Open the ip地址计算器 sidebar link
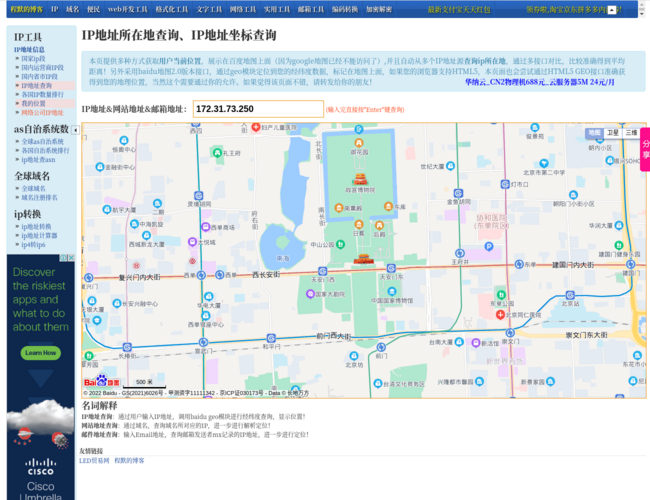This screenshot has height=500, width=650. click(x=40, y=235)
